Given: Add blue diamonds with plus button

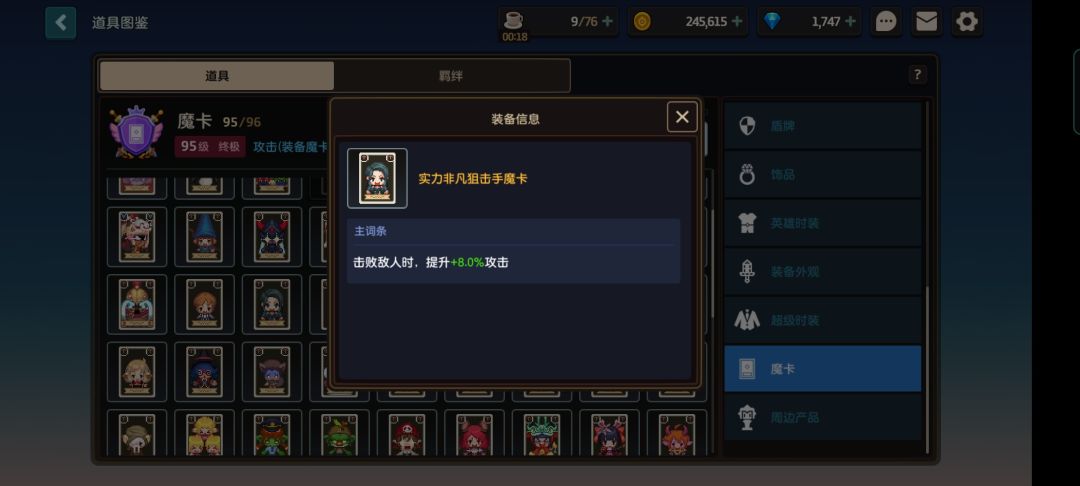Looking at the screenshot, I should [850, 21].
